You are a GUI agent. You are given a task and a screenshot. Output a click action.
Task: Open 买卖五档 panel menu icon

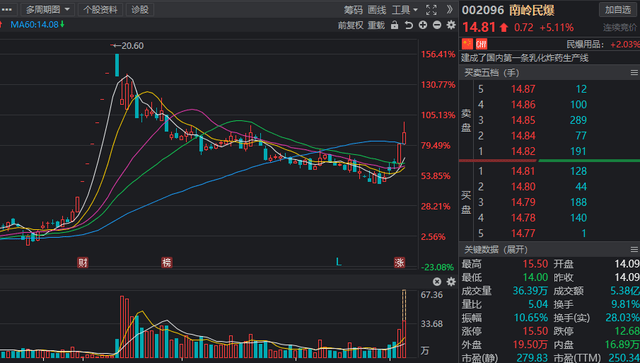point(634,73)
